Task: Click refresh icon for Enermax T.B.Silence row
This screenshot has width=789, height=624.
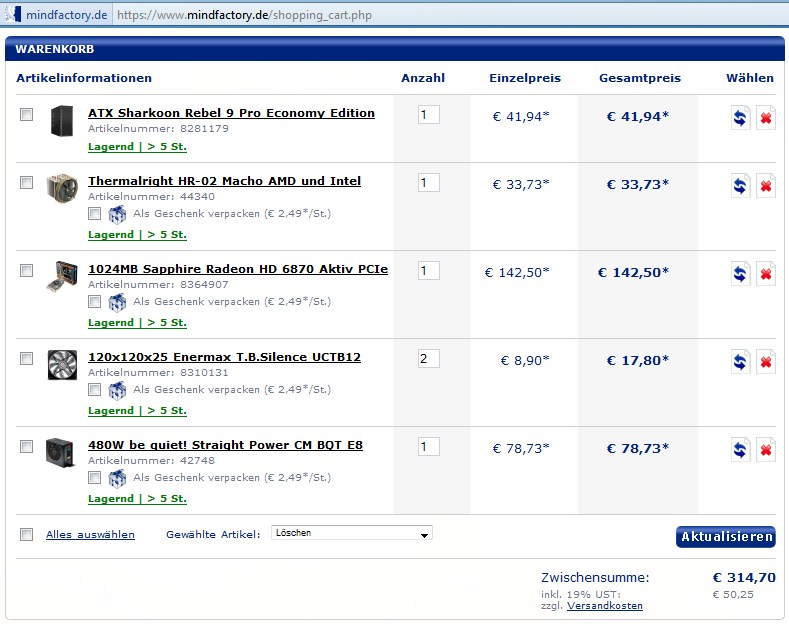Action: (740, 362)
